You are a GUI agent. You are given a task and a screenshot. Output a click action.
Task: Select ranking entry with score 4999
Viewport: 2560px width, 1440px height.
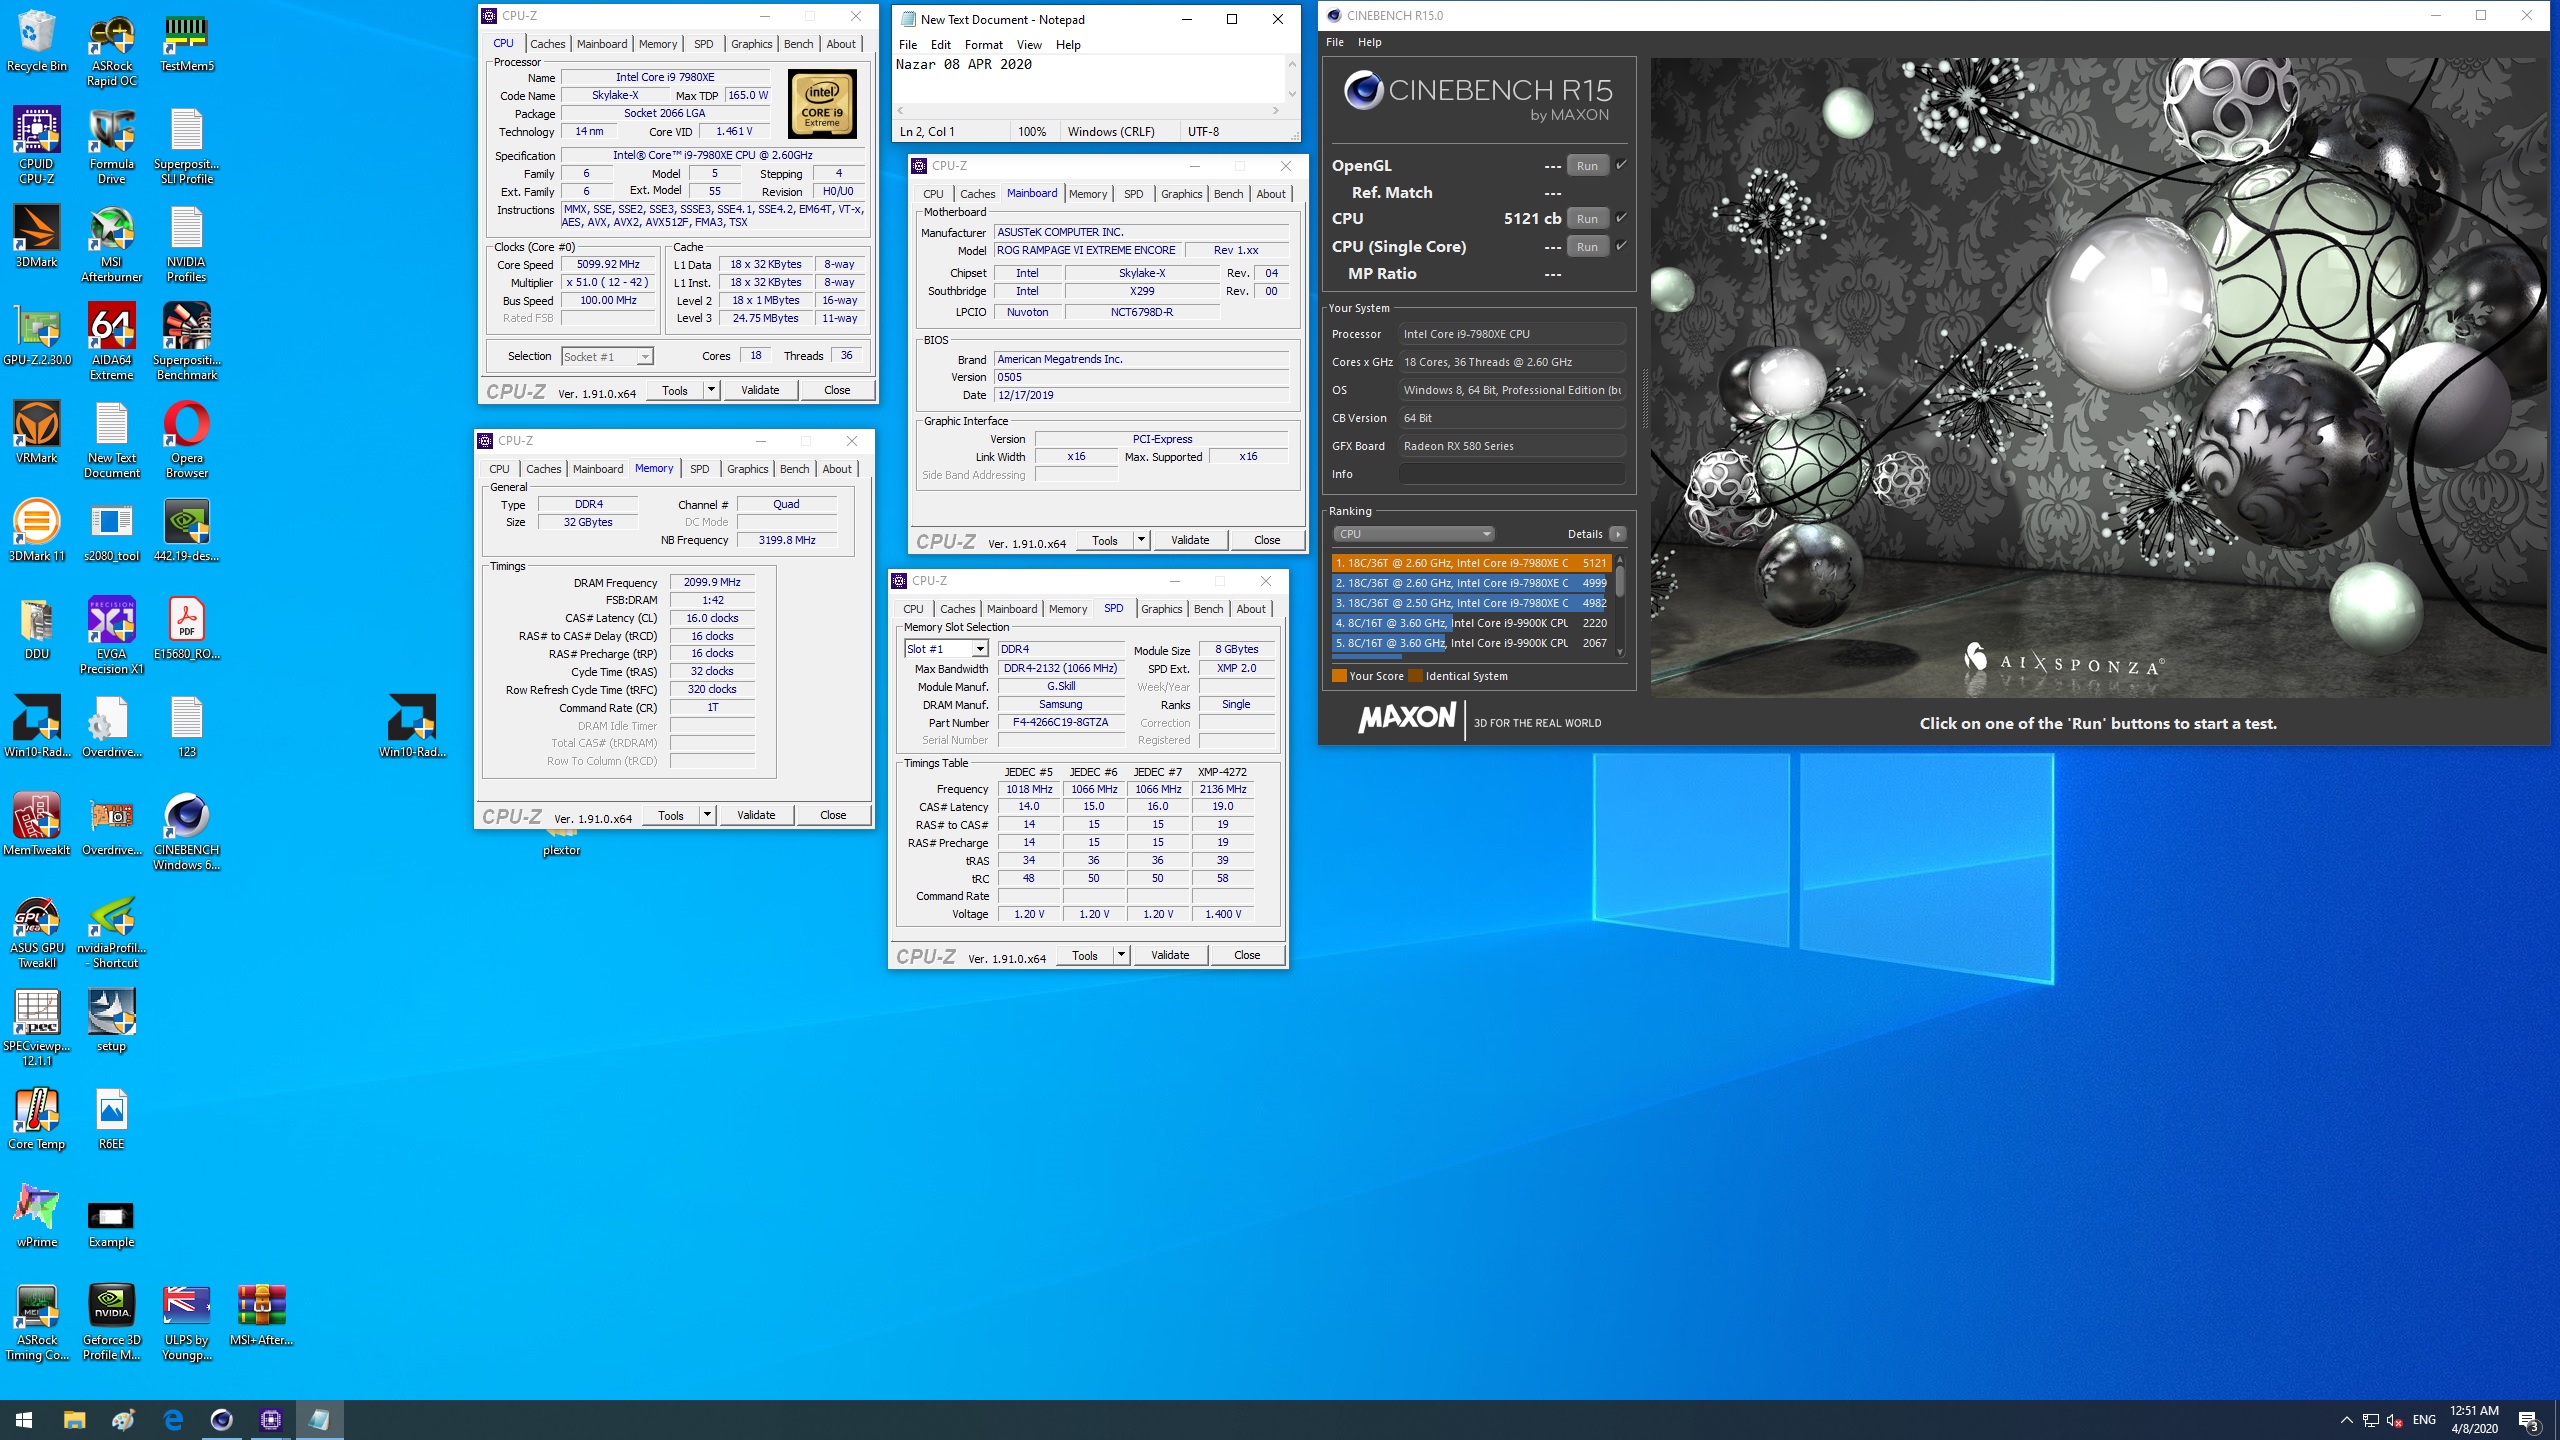coord(1470,583)
